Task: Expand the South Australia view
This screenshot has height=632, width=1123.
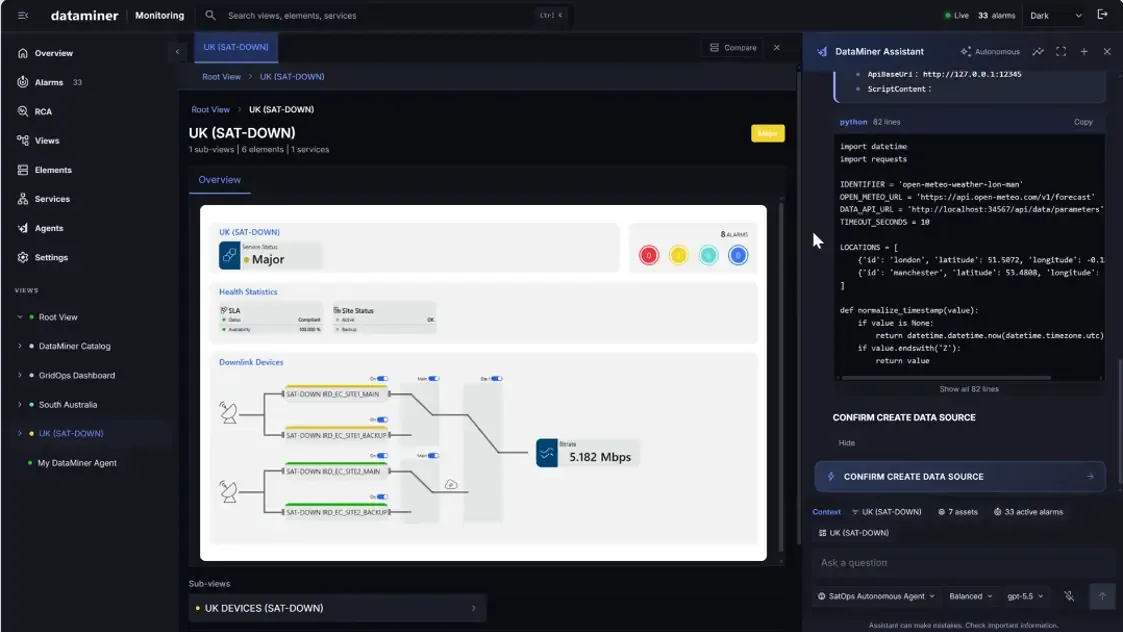Action: pos(20,404)
